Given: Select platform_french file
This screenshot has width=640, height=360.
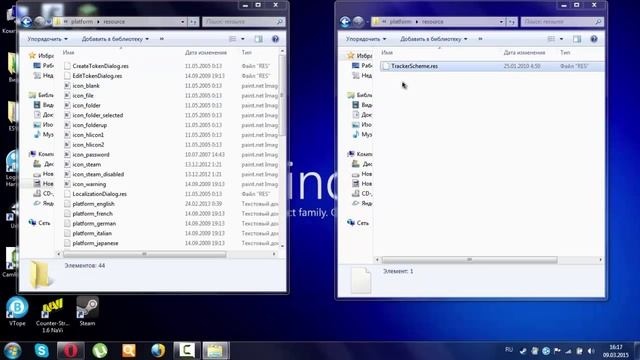Looking at the screenshot, I should 92,213.
